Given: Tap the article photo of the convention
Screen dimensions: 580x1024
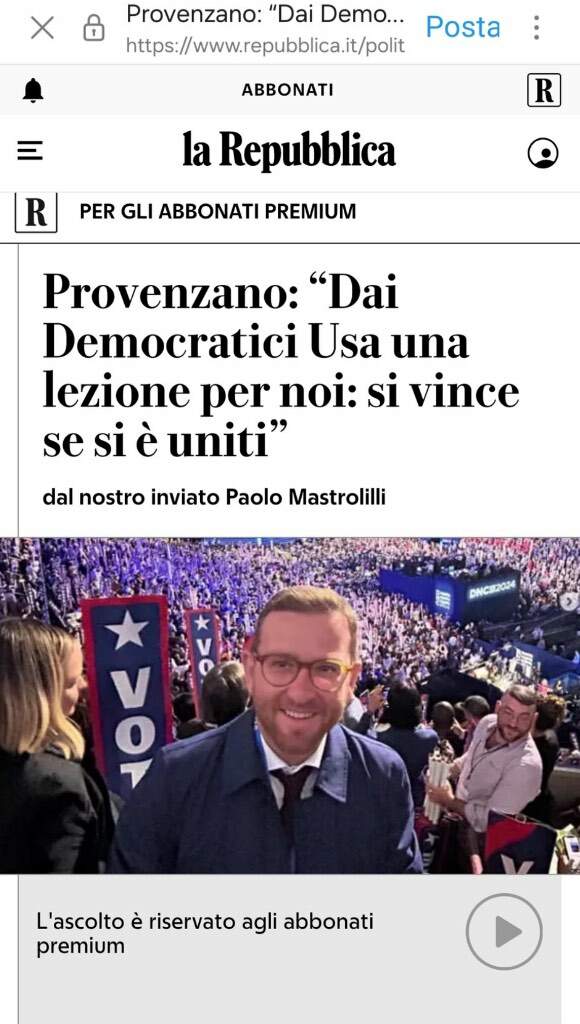Looking at the screenshot, I should (290, 705).
